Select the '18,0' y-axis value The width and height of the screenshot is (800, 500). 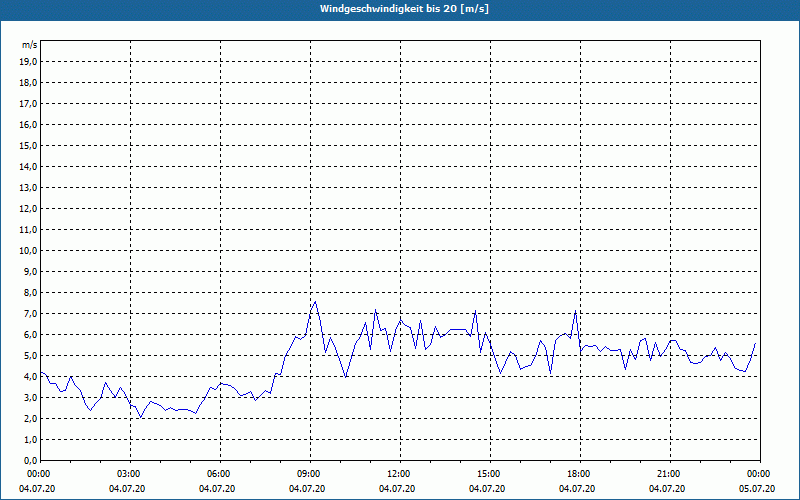pyautogui.click(x=28, y=83)
